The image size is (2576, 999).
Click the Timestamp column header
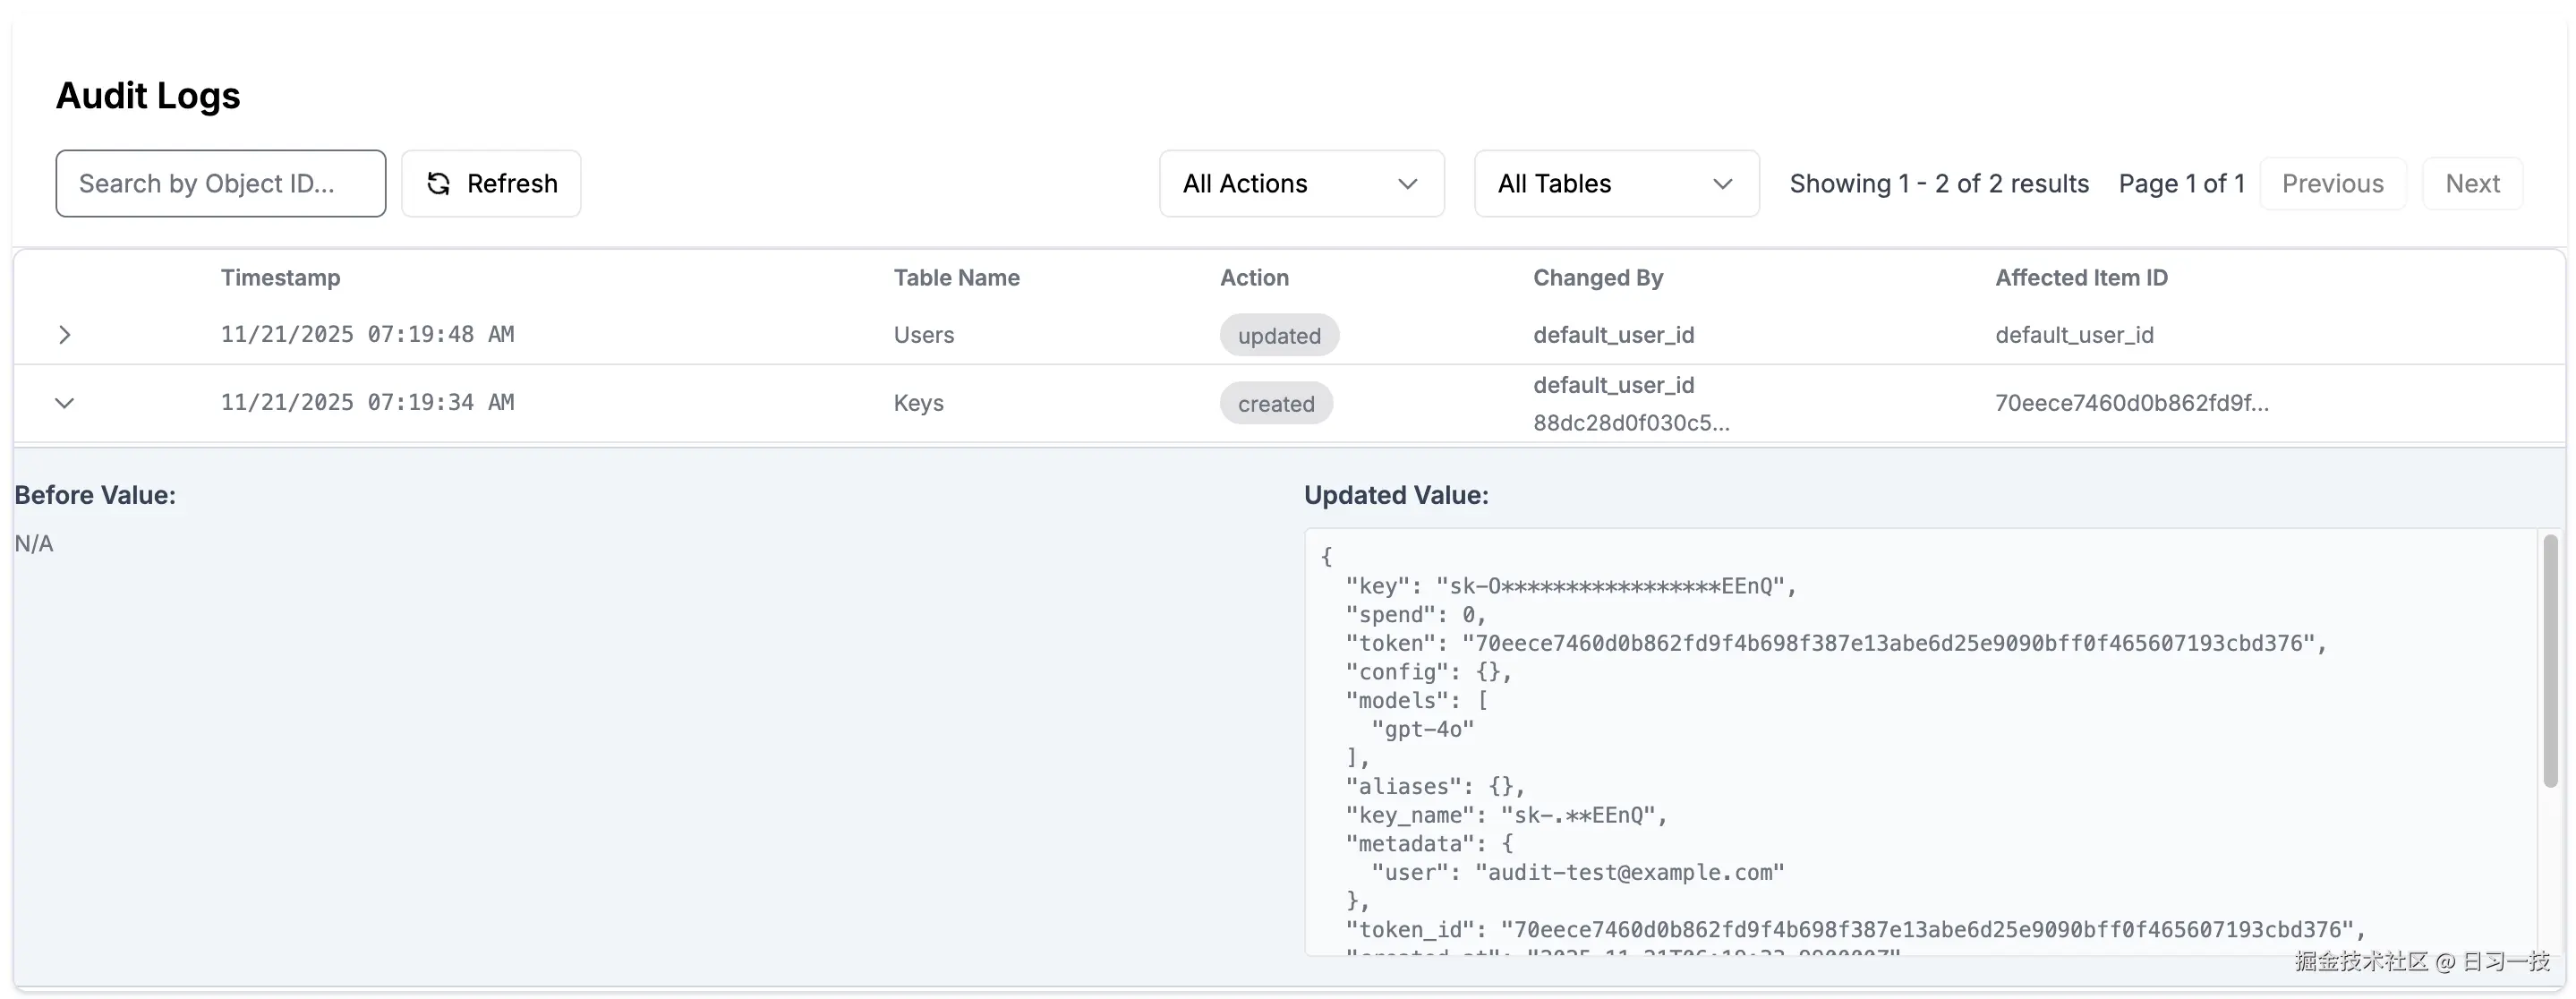click(280, 278)
